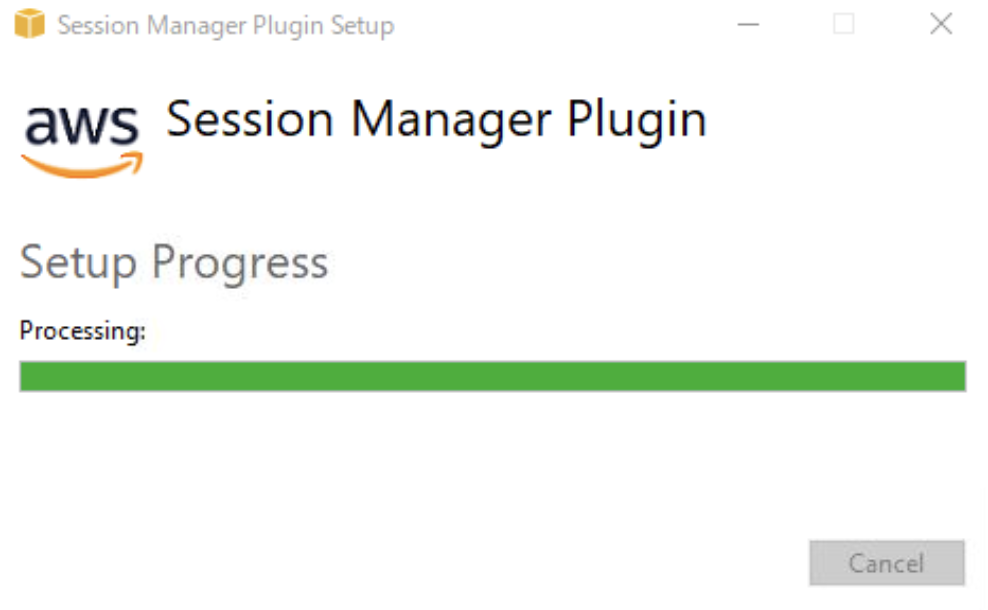
Task: Click the "Session Manager Plugin" heading
Action: coord(436,120)
